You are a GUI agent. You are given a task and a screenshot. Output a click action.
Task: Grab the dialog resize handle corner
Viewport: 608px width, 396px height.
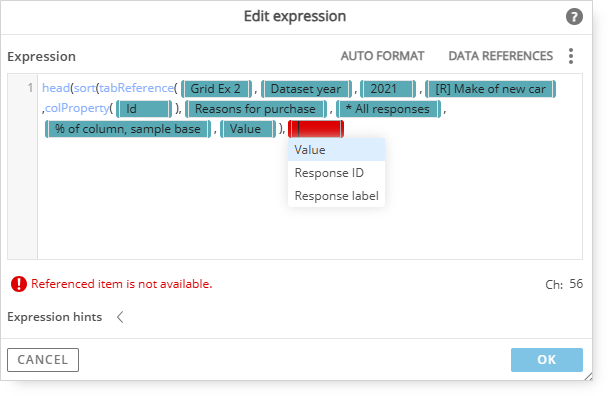(588, 376)
